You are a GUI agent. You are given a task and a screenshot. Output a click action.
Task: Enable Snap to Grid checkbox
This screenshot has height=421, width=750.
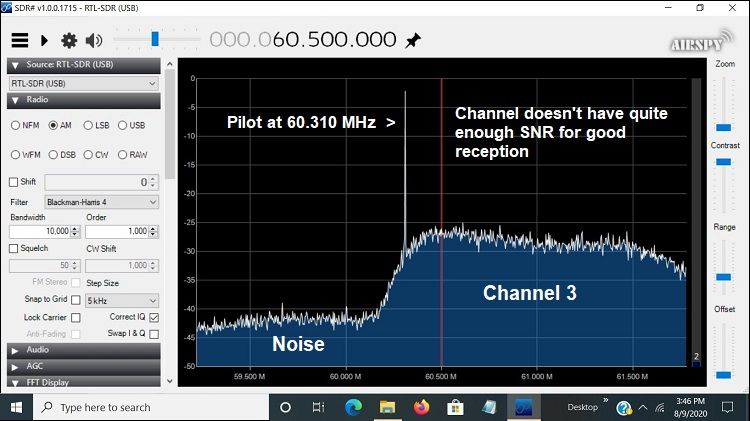[x=75, y=300]
